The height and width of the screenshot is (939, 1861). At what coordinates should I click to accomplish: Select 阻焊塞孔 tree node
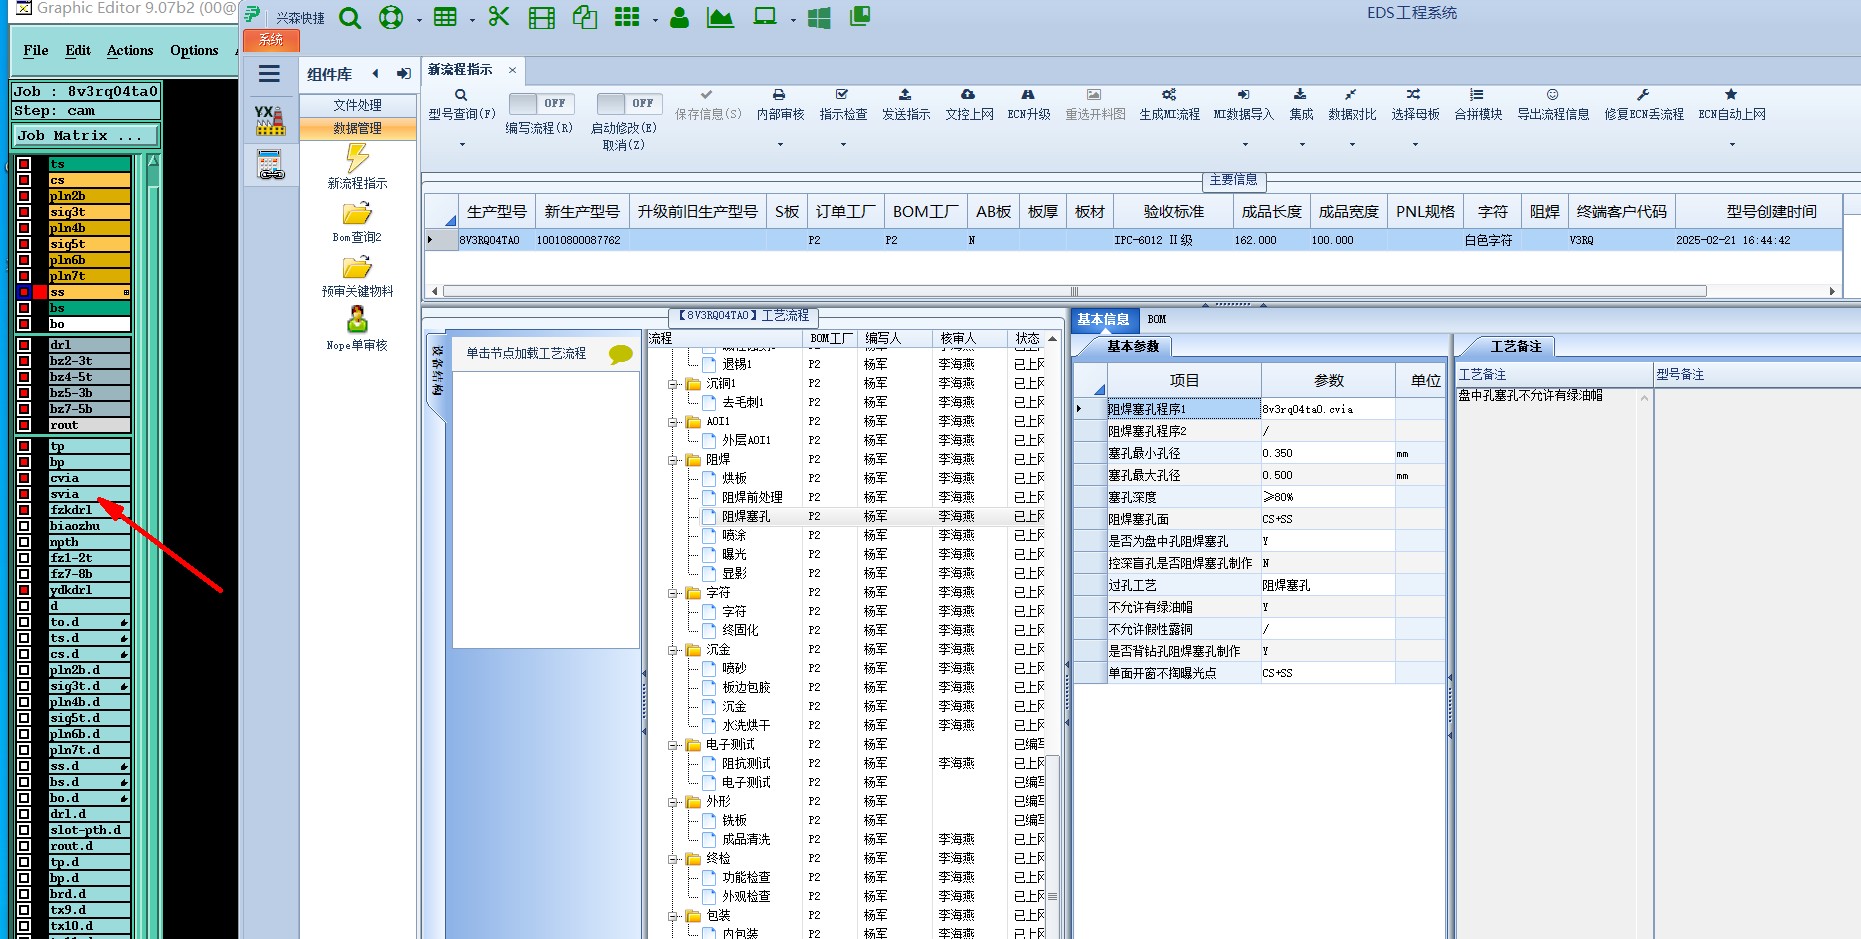pyautogui.click(x=746, y=517)
